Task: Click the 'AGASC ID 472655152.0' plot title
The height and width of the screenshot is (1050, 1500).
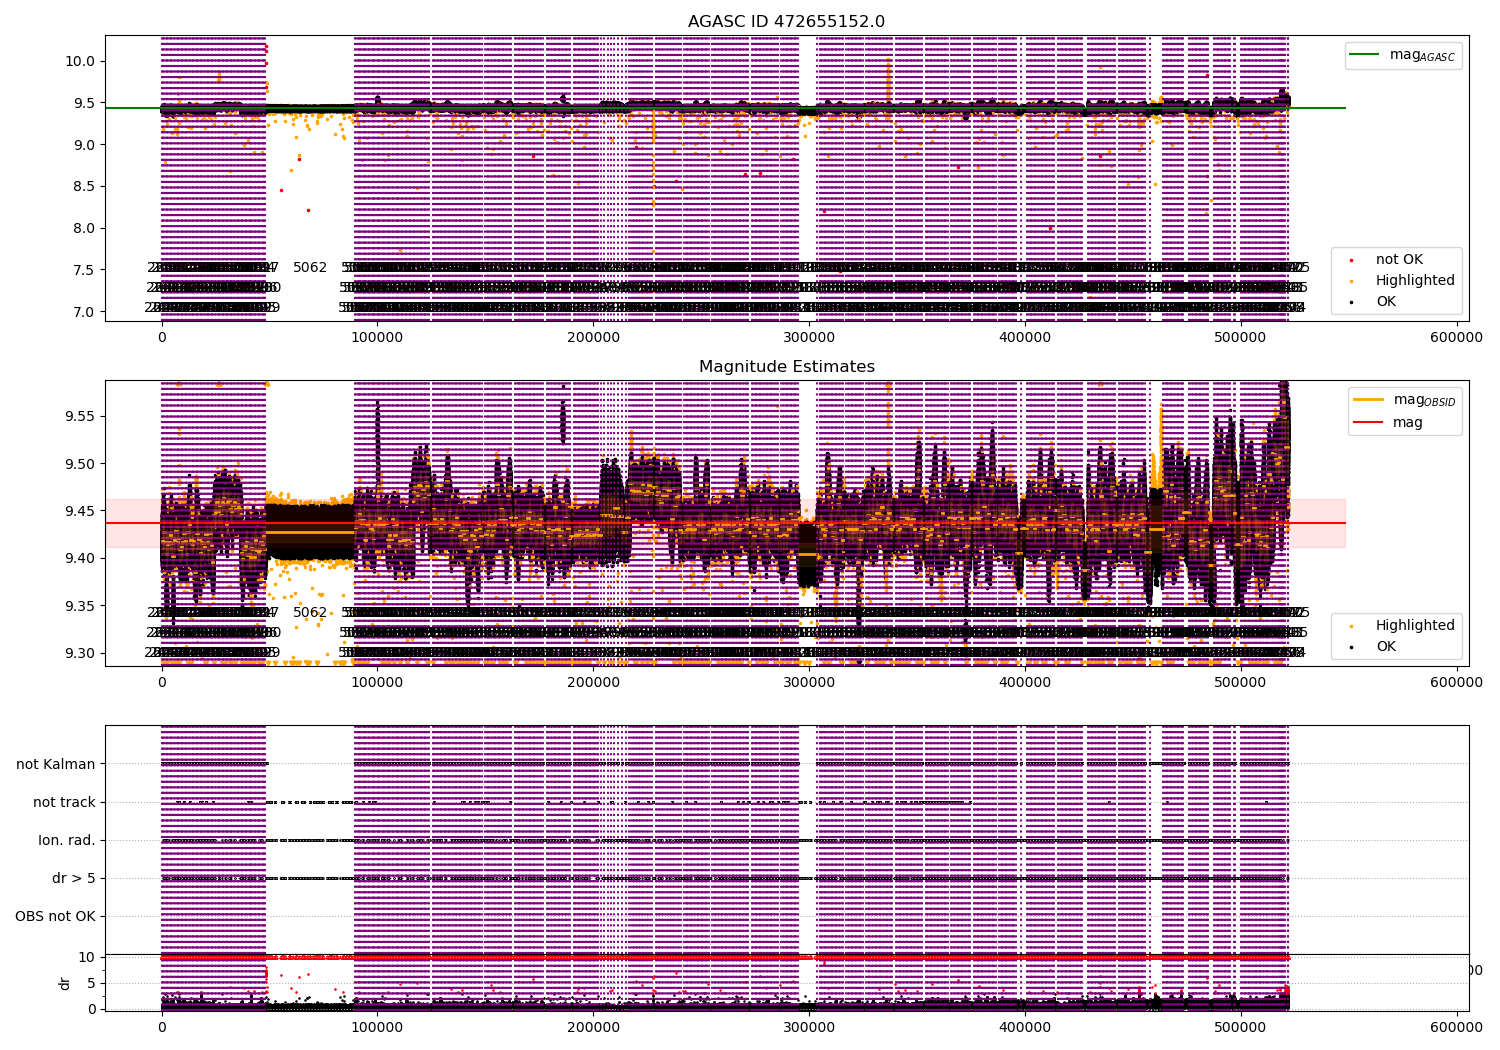Action: 786,22
